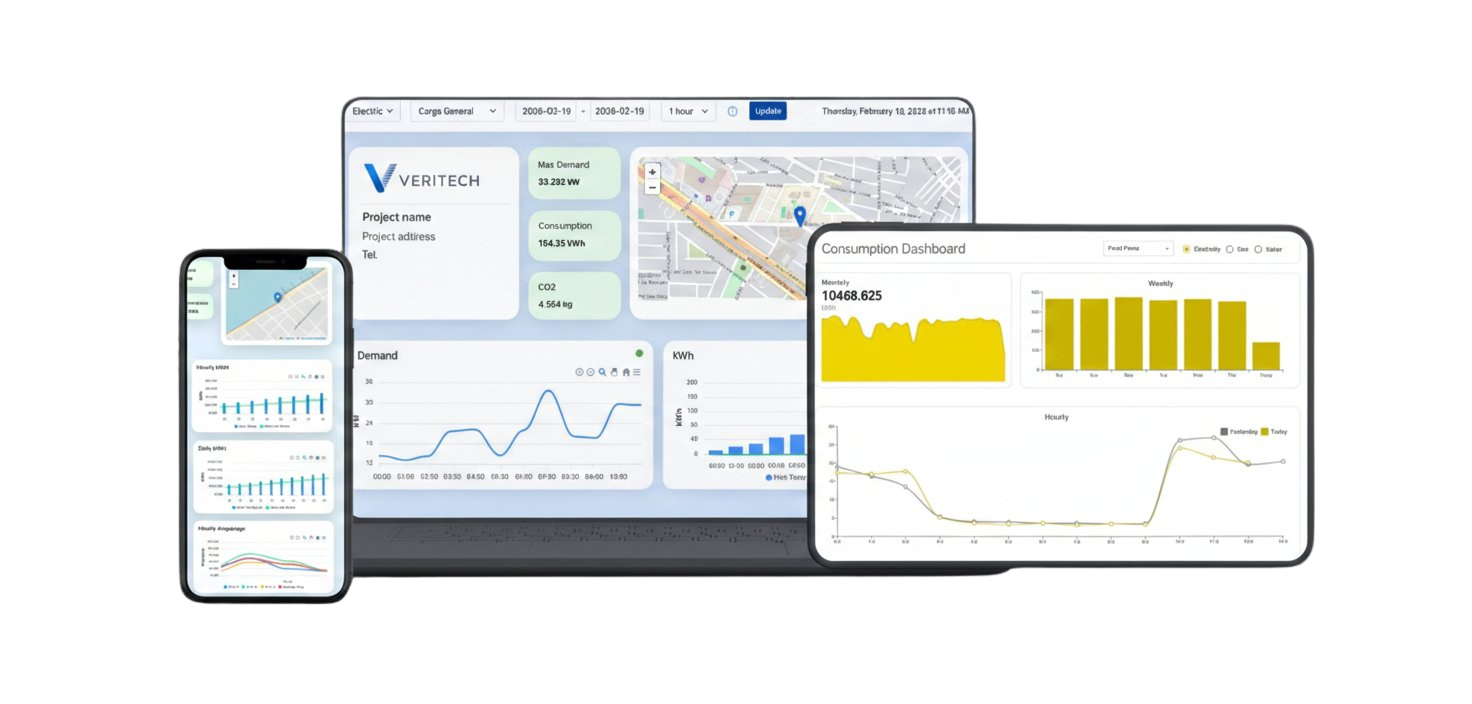Select the Gas radio button on tablet

pyautogui.click(x=1229, y=249)
